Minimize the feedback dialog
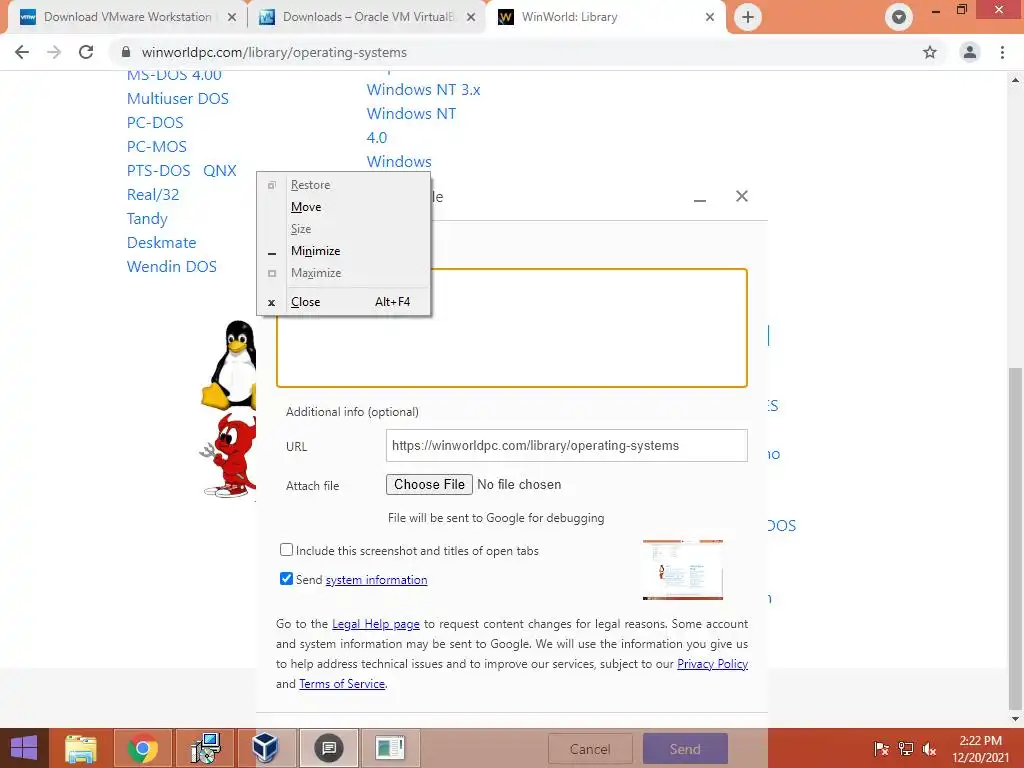This screenshot has height=768, width=1024. point(699,197)
